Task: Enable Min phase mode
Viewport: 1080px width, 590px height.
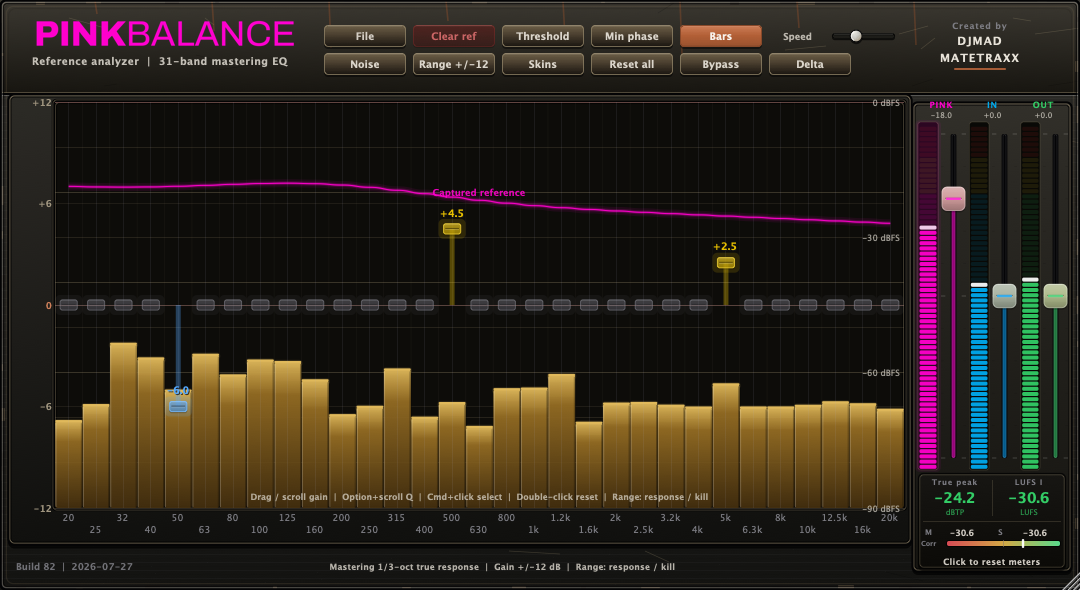Action: click(632, 36)
